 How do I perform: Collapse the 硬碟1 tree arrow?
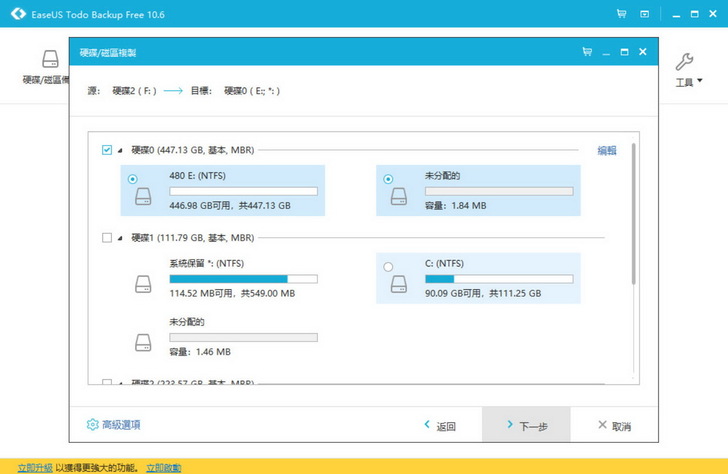tap(121, 238)
